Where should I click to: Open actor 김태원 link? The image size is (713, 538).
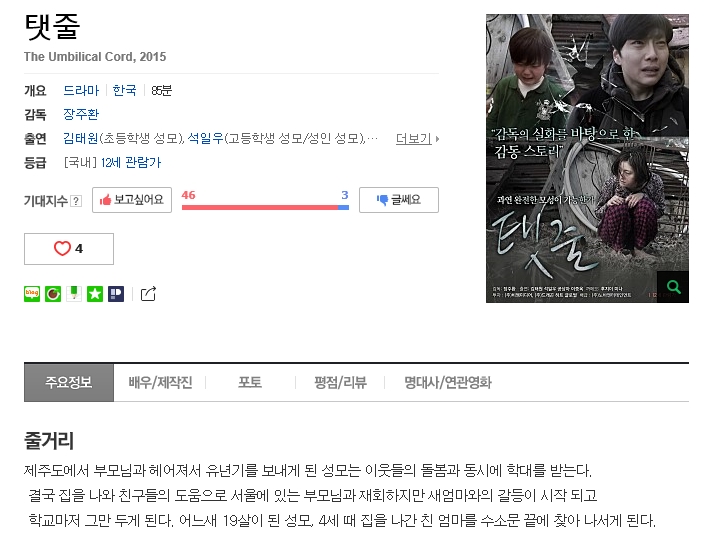(x=81, y=138)
